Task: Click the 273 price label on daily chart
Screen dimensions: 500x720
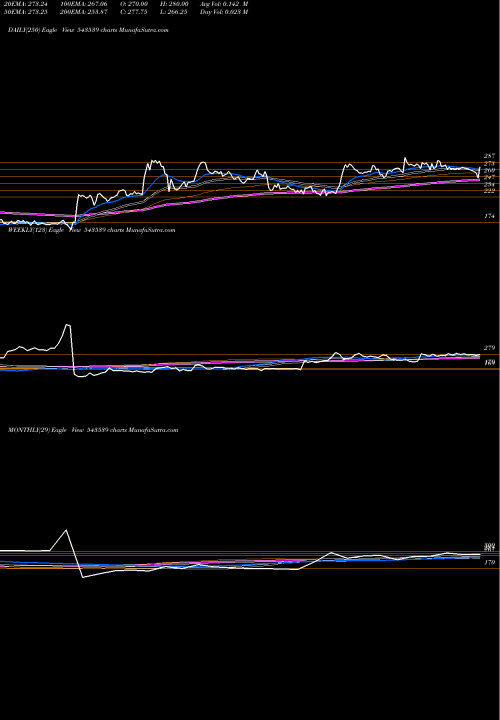Action: 489,163
